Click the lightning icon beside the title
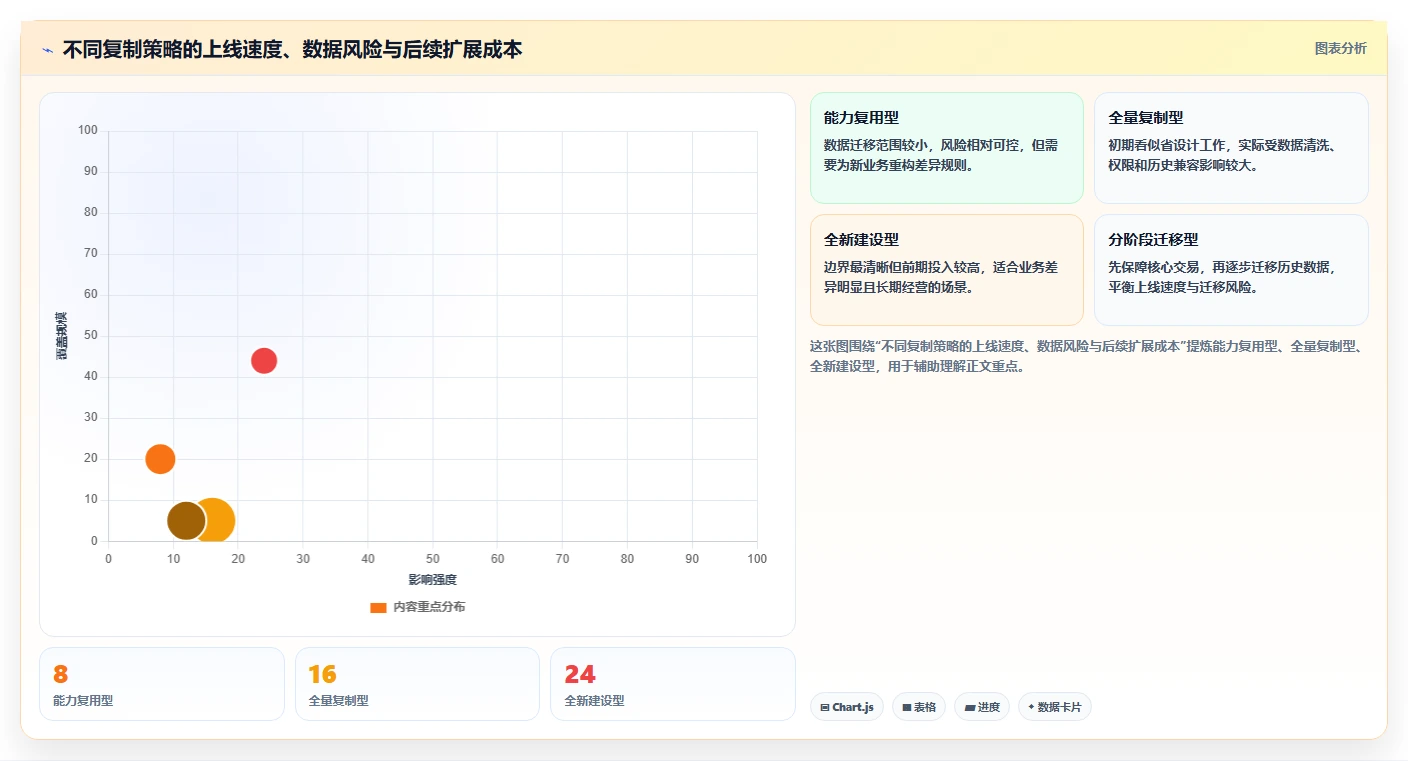The height and width of the screenshot is (761, 1408). tap(47, 50)
